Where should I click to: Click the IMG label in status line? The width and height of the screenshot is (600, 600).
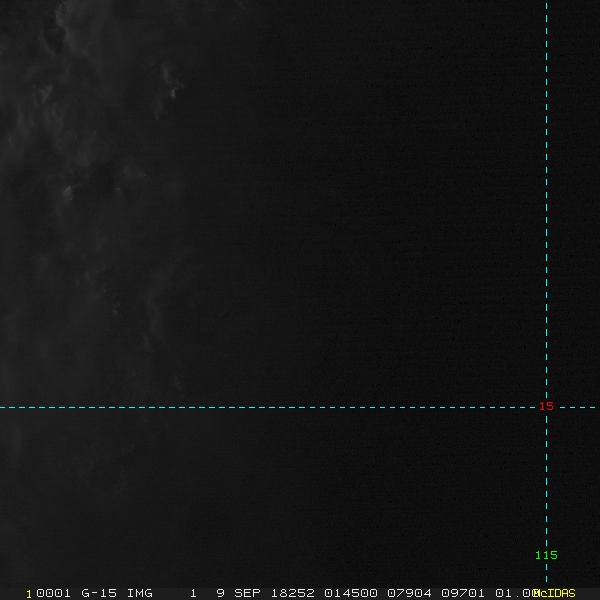click(140, 593)
